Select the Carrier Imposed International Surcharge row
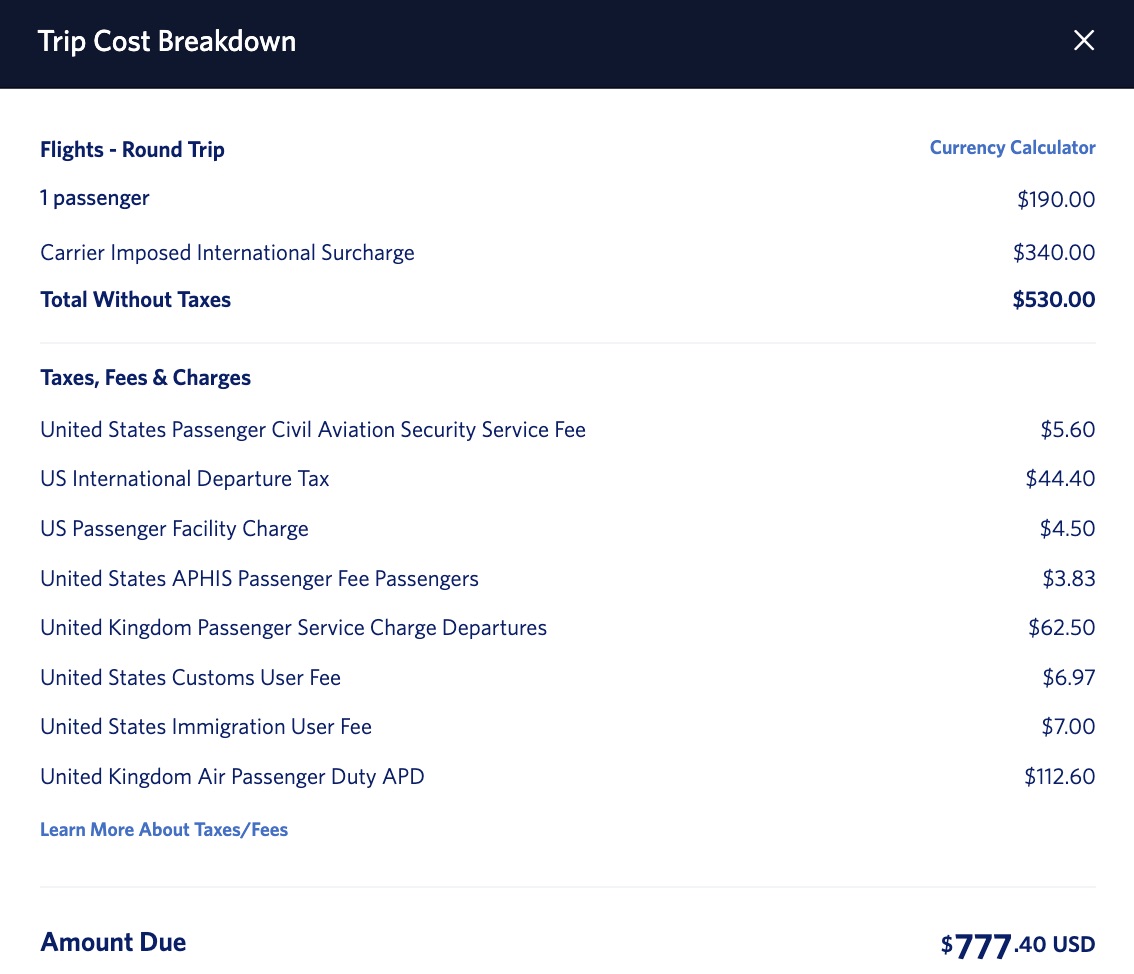1134x974 pixels. click(227, 252)
